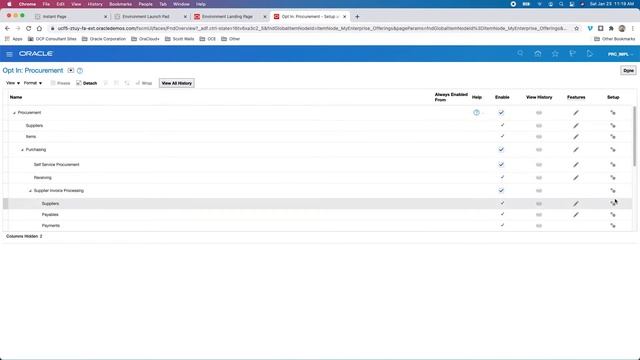Open the page title actions dropdown arrow

coord(71,71)
